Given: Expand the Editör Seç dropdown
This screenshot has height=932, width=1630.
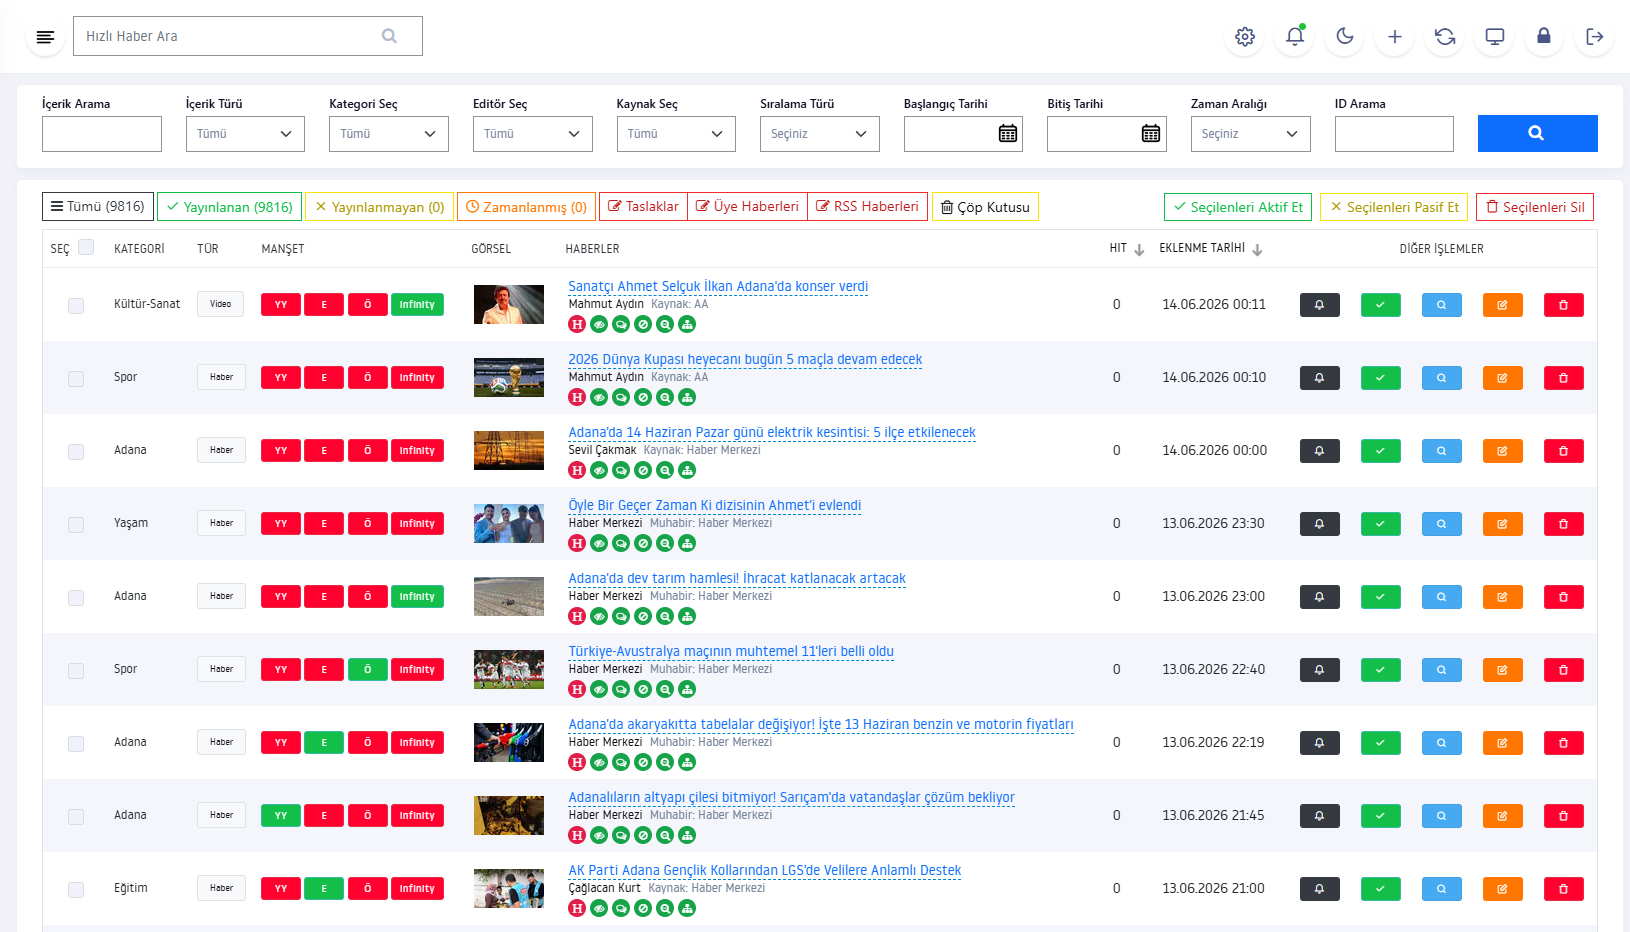Looking at the screenshot, I should tap(532, 134).
